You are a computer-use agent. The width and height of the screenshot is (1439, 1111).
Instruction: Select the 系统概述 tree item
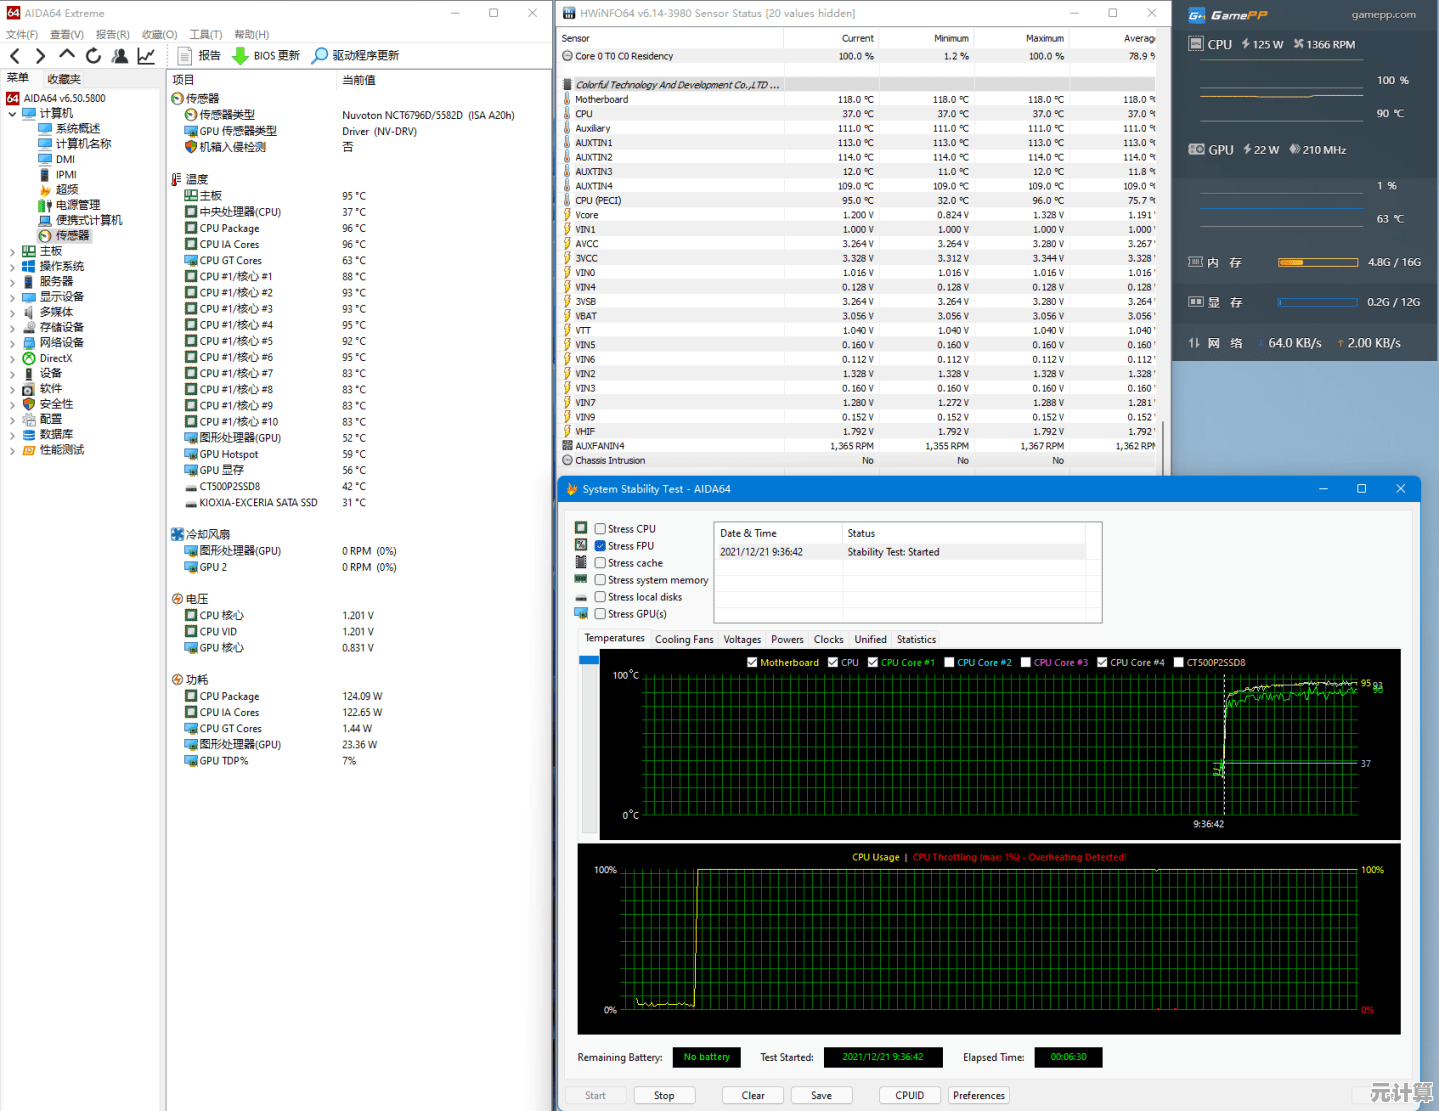tap(77, 129)
